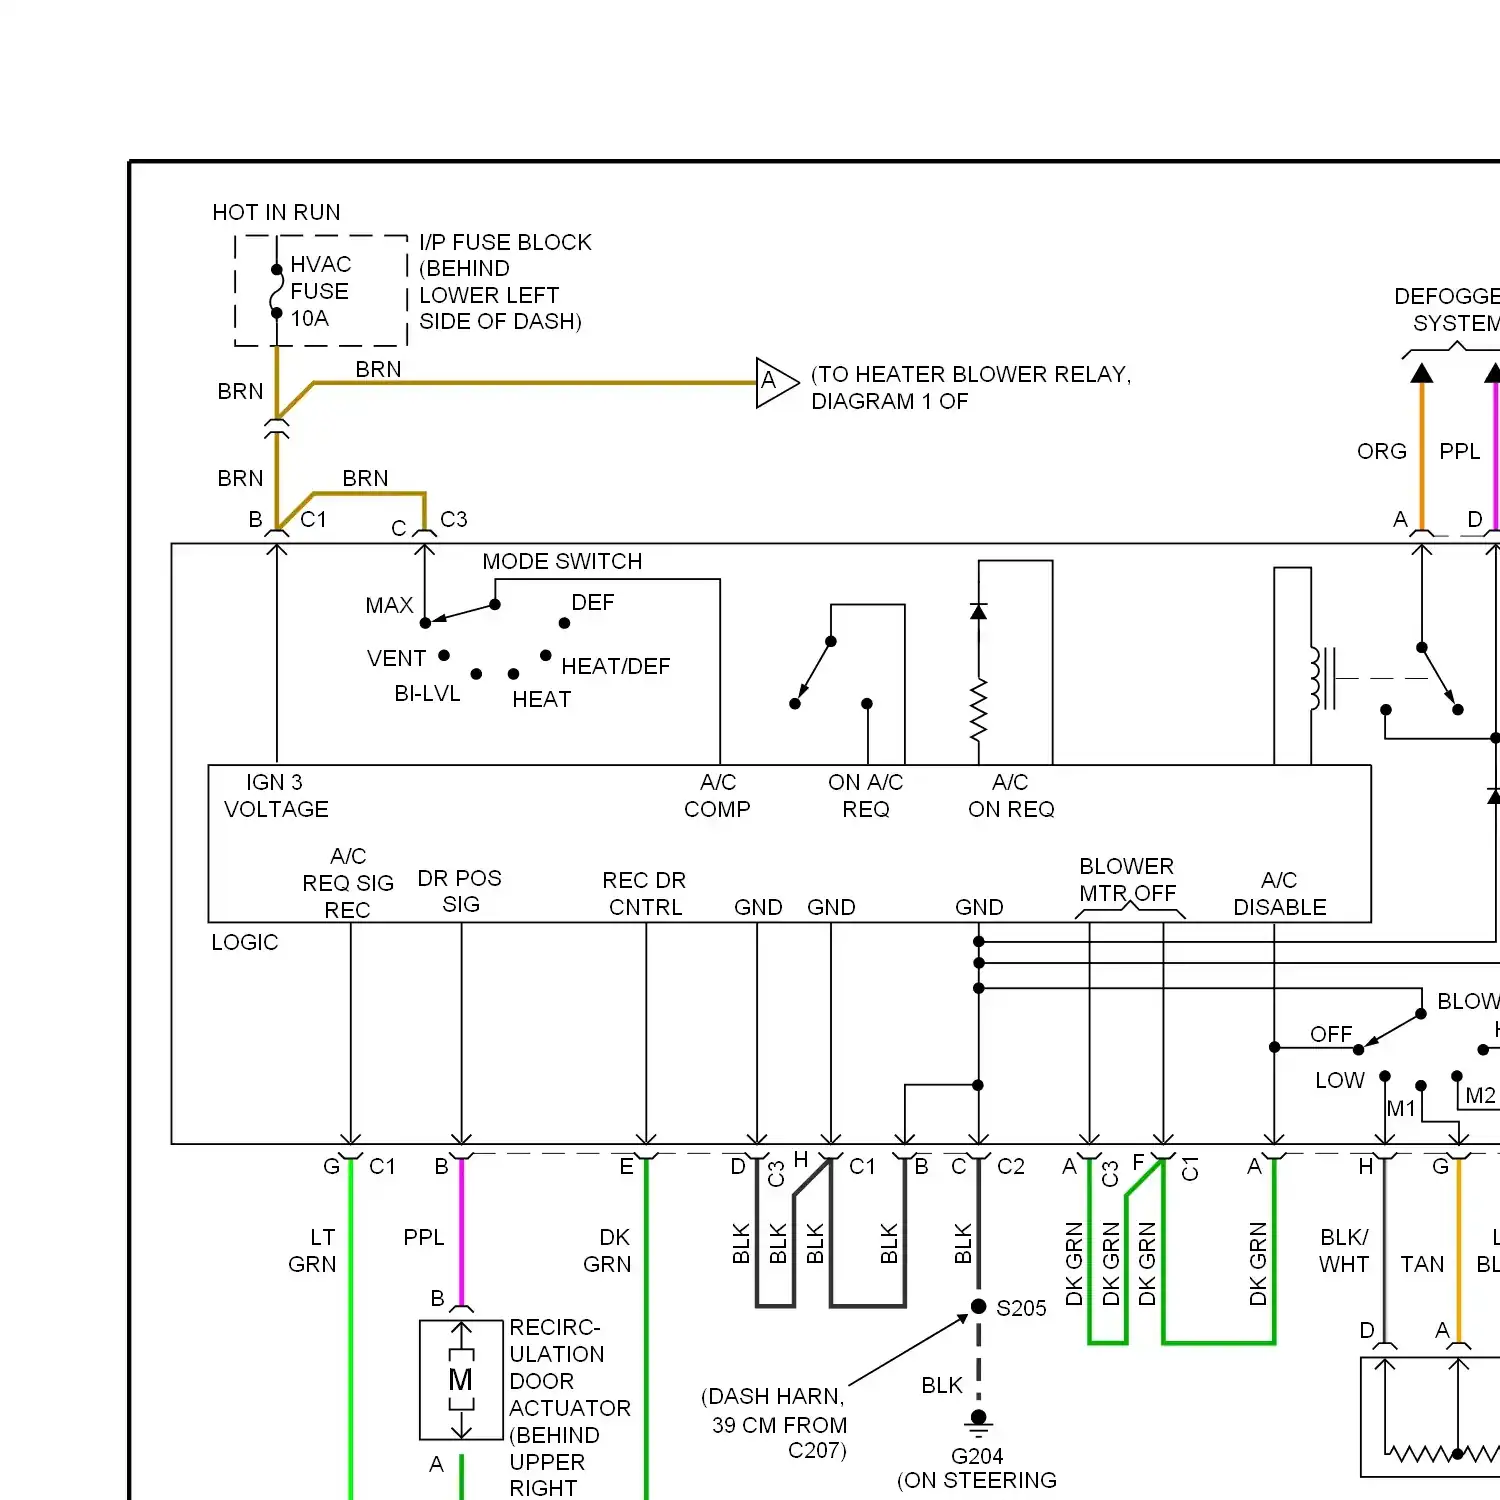The image size is (1500, 1500).
Task: Click the relay coil symbol
Action: coord(1322,678)
